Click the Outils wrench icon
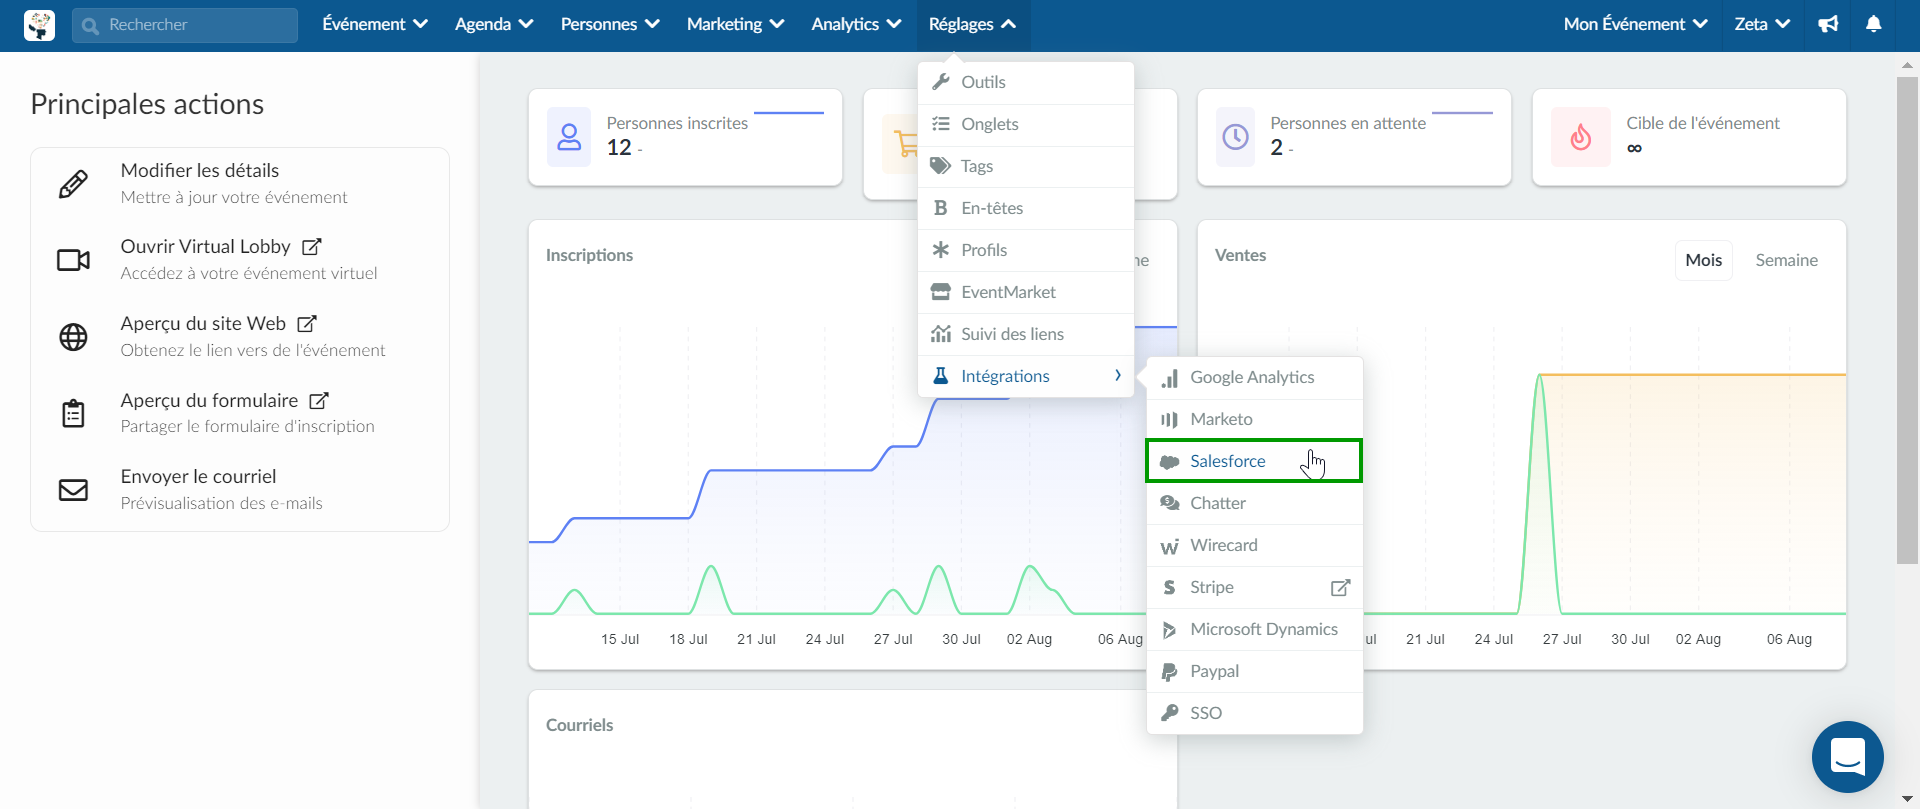This screenshot has height=809, width=1920. (941, 82)
